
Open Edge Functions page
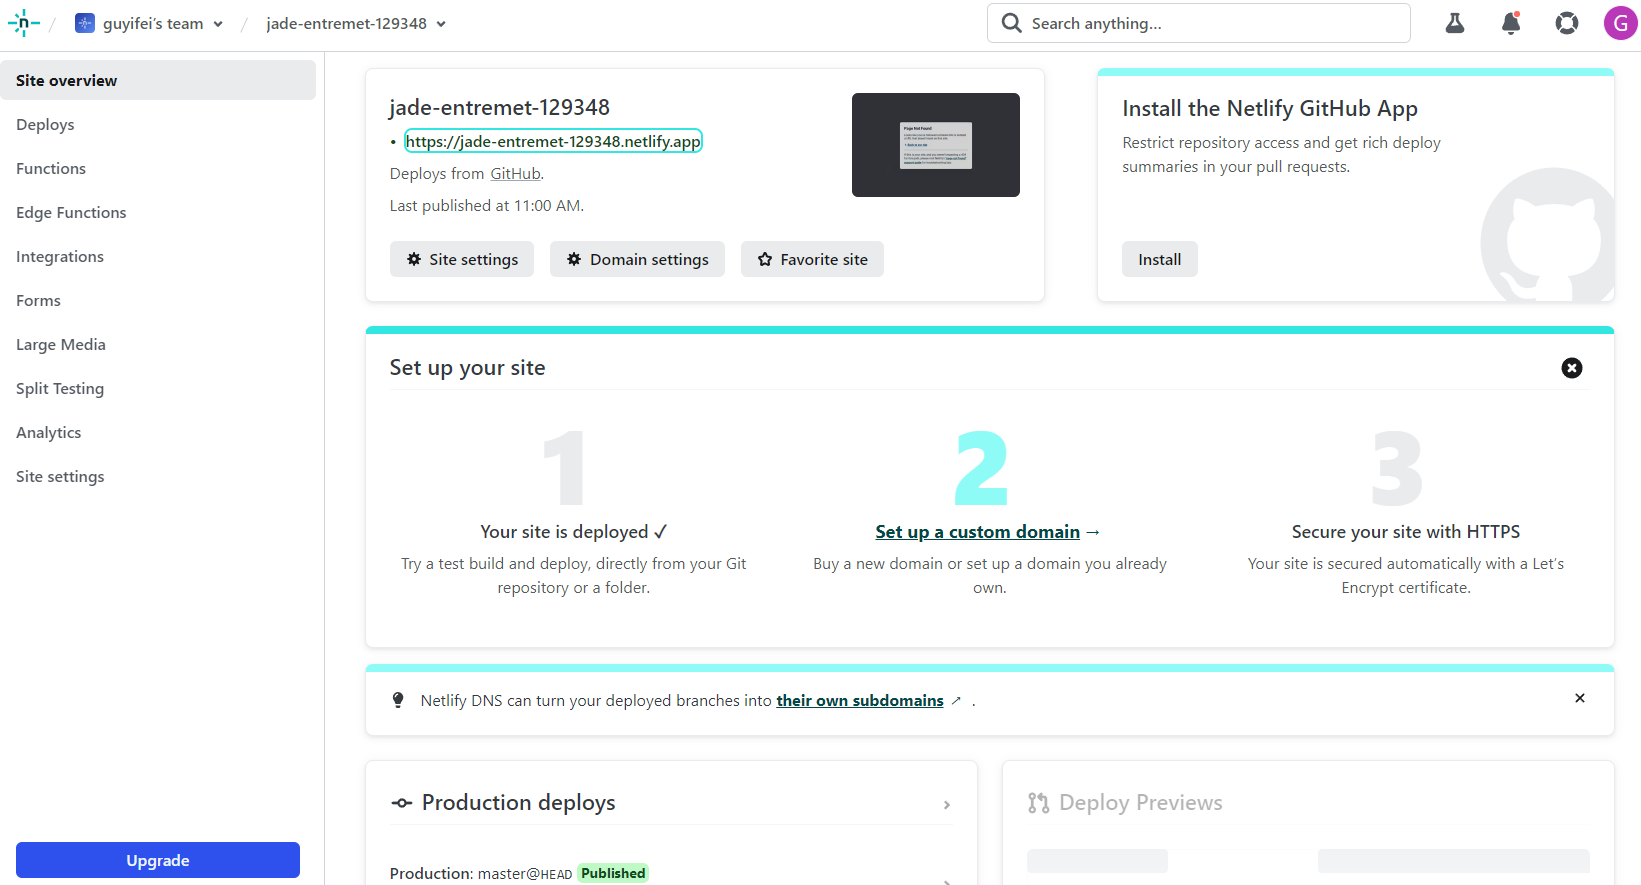point(71,212)
